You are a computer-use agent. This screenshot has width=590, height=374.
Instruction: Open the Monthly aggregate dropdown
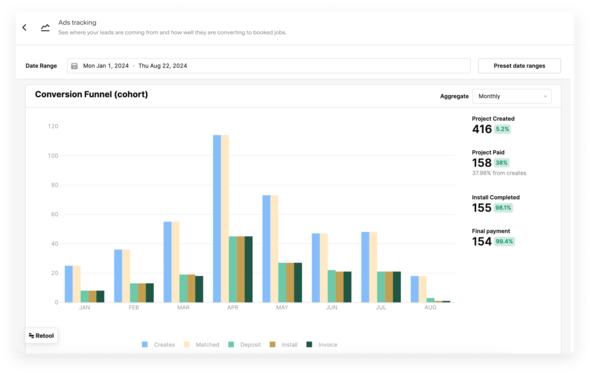pyautogui.click(x=512, y=96)
